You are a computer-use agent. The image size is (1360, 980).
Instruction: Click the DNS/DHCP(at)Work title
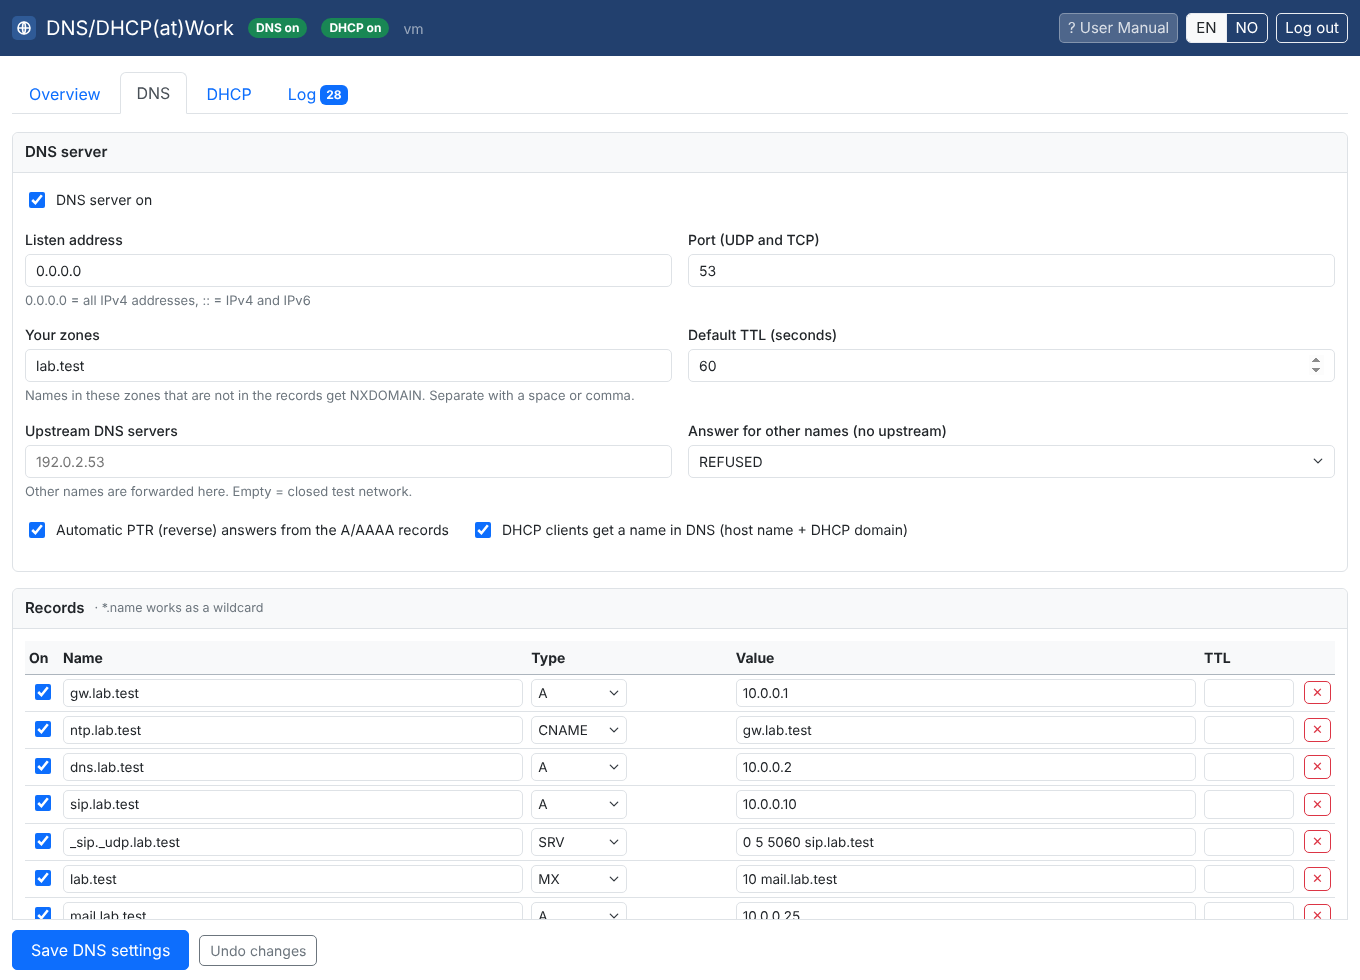[x=140, y=28]
